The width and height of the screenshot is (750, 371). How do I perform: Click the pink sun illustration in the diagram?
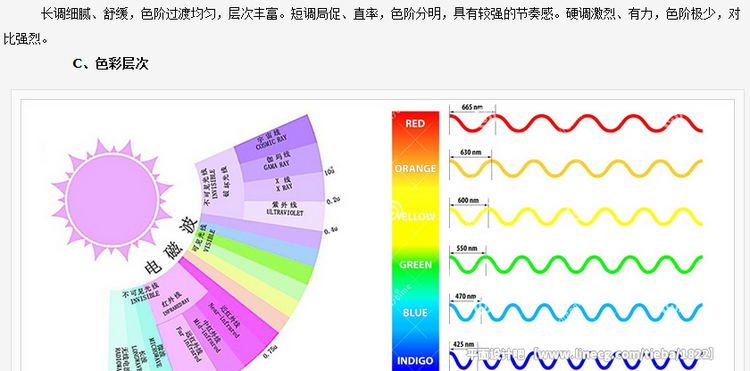coord(112,199)
